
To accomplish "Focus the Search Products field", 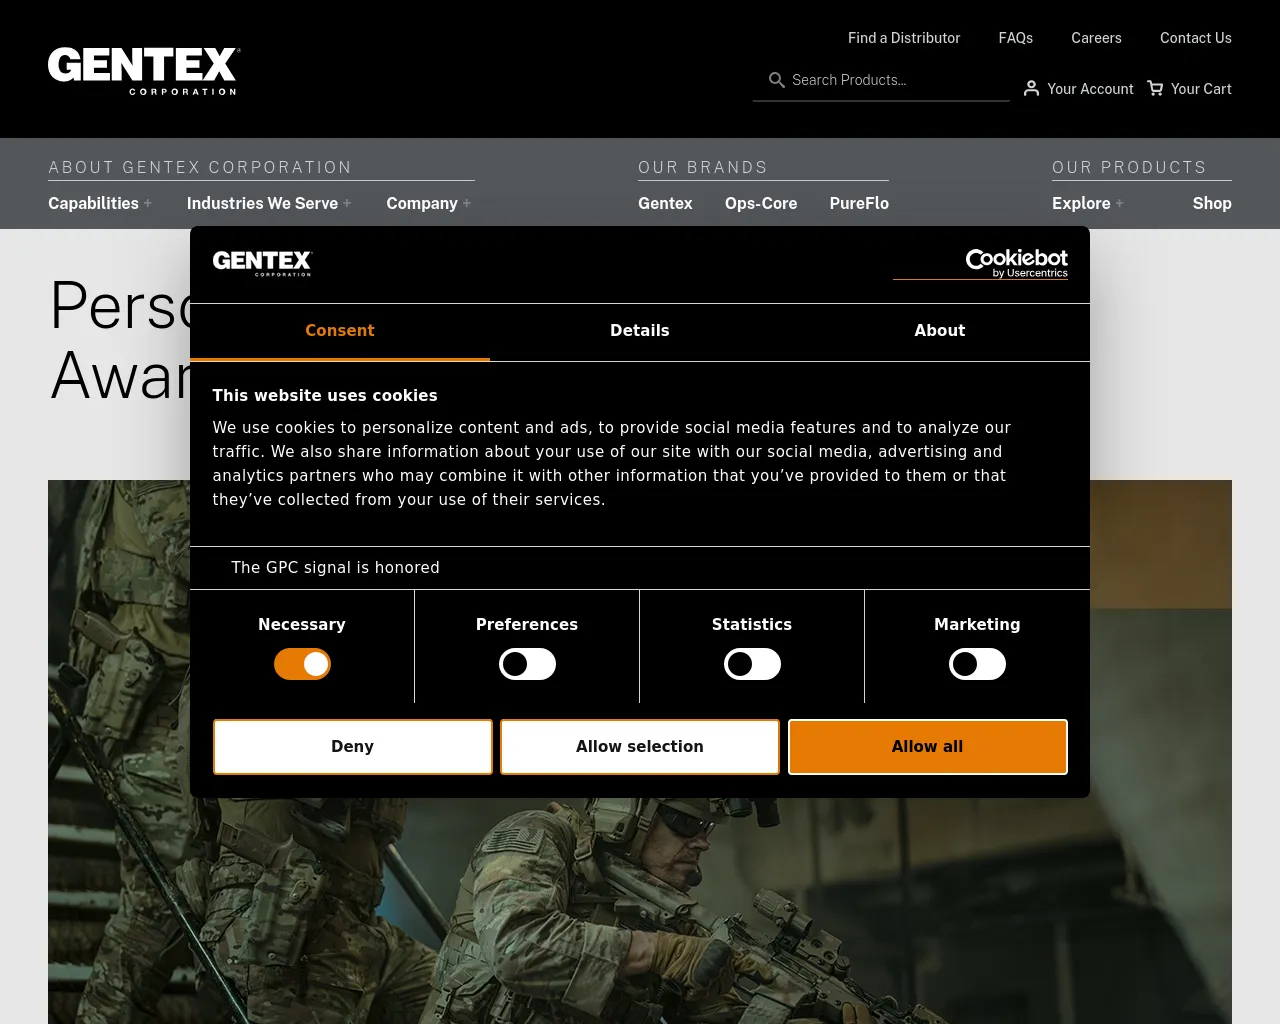I will click(881, 80).
